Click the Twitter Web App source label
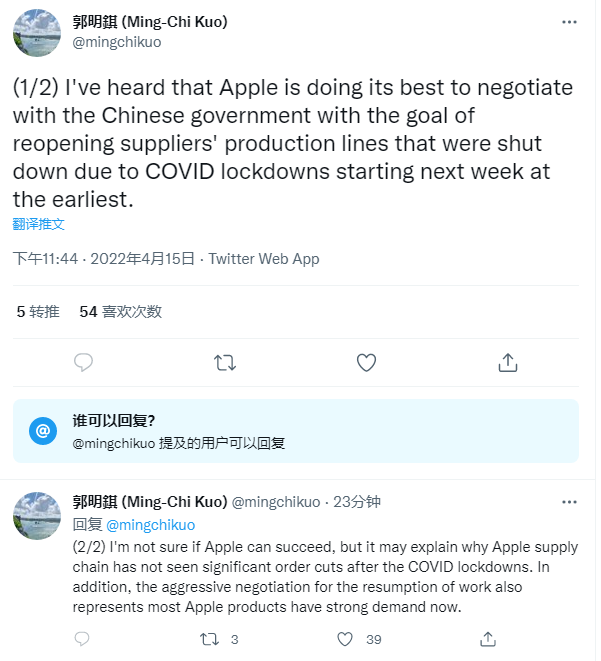Viewport: 601px width, 661px height. [263, 259]
